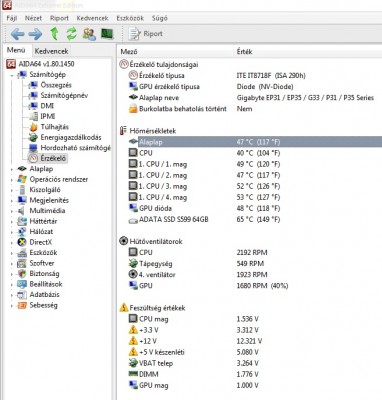Click the Érzékelő sensor icon in tree
Viewport: 382px width, 400px height.
click(33, 158)
